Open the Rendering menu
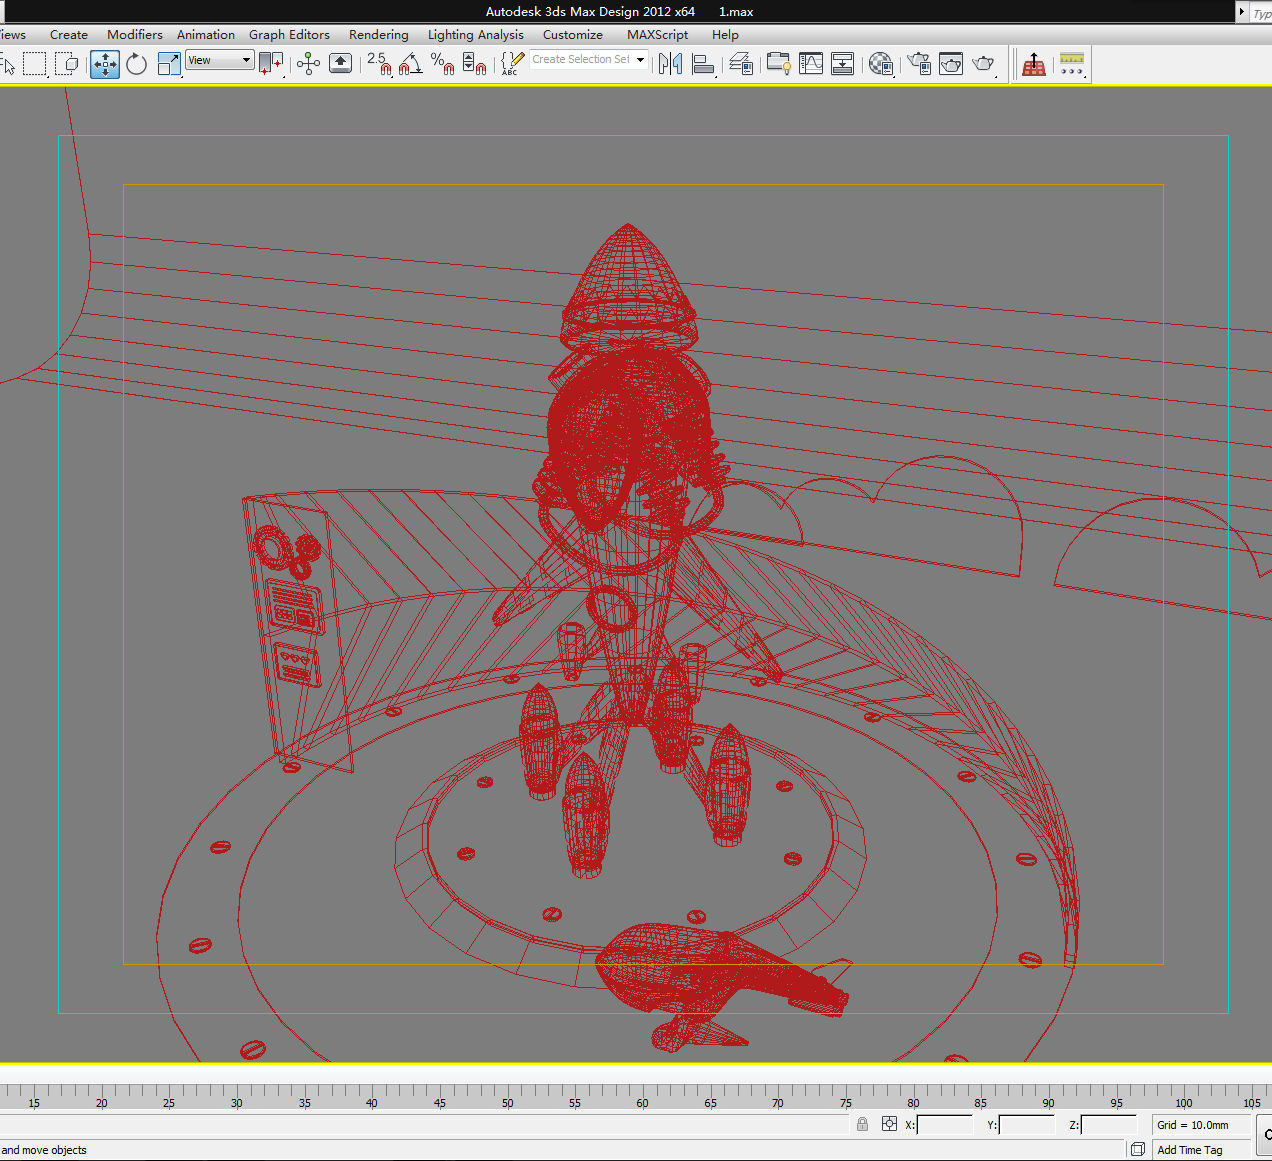The height and width of the screenshot is (1161, 1272). (379, 35)
